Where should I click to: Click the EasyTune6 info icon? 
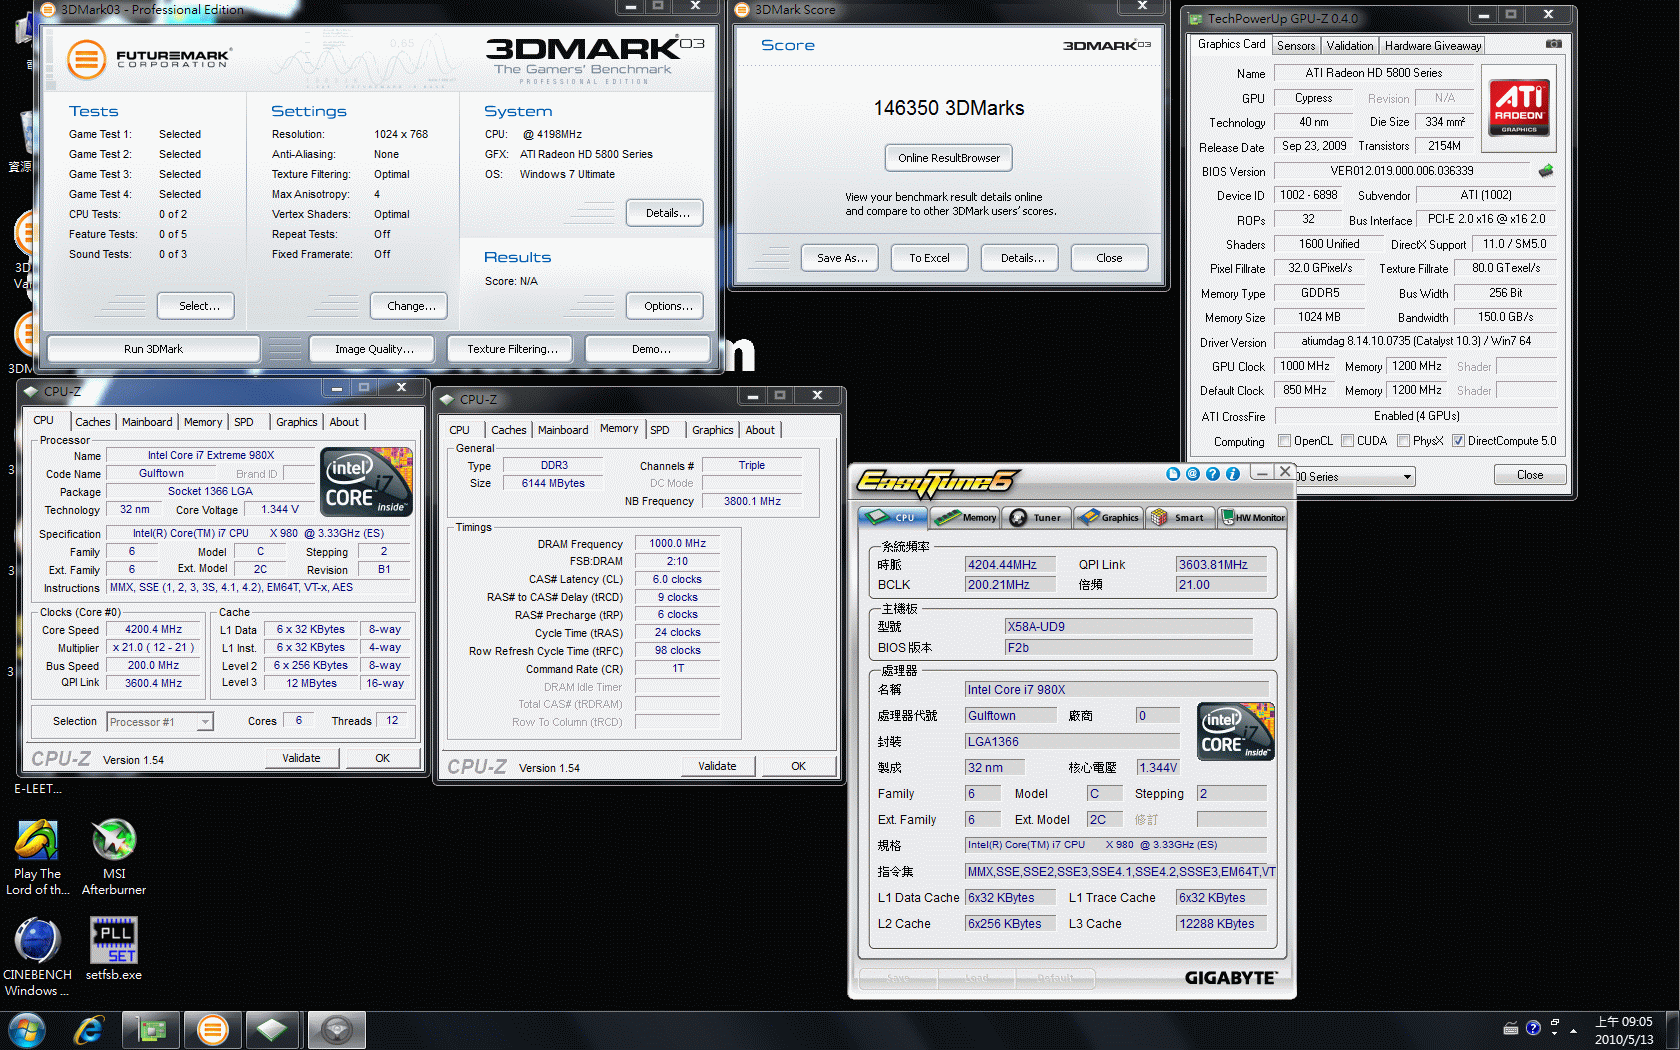click(1233, 474)
